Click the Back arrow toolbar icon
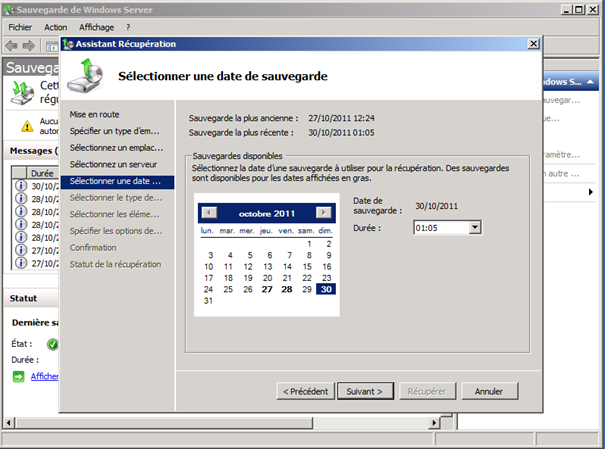Image resolution: width=605 pixels, height=449 pixels. (12, 46)
